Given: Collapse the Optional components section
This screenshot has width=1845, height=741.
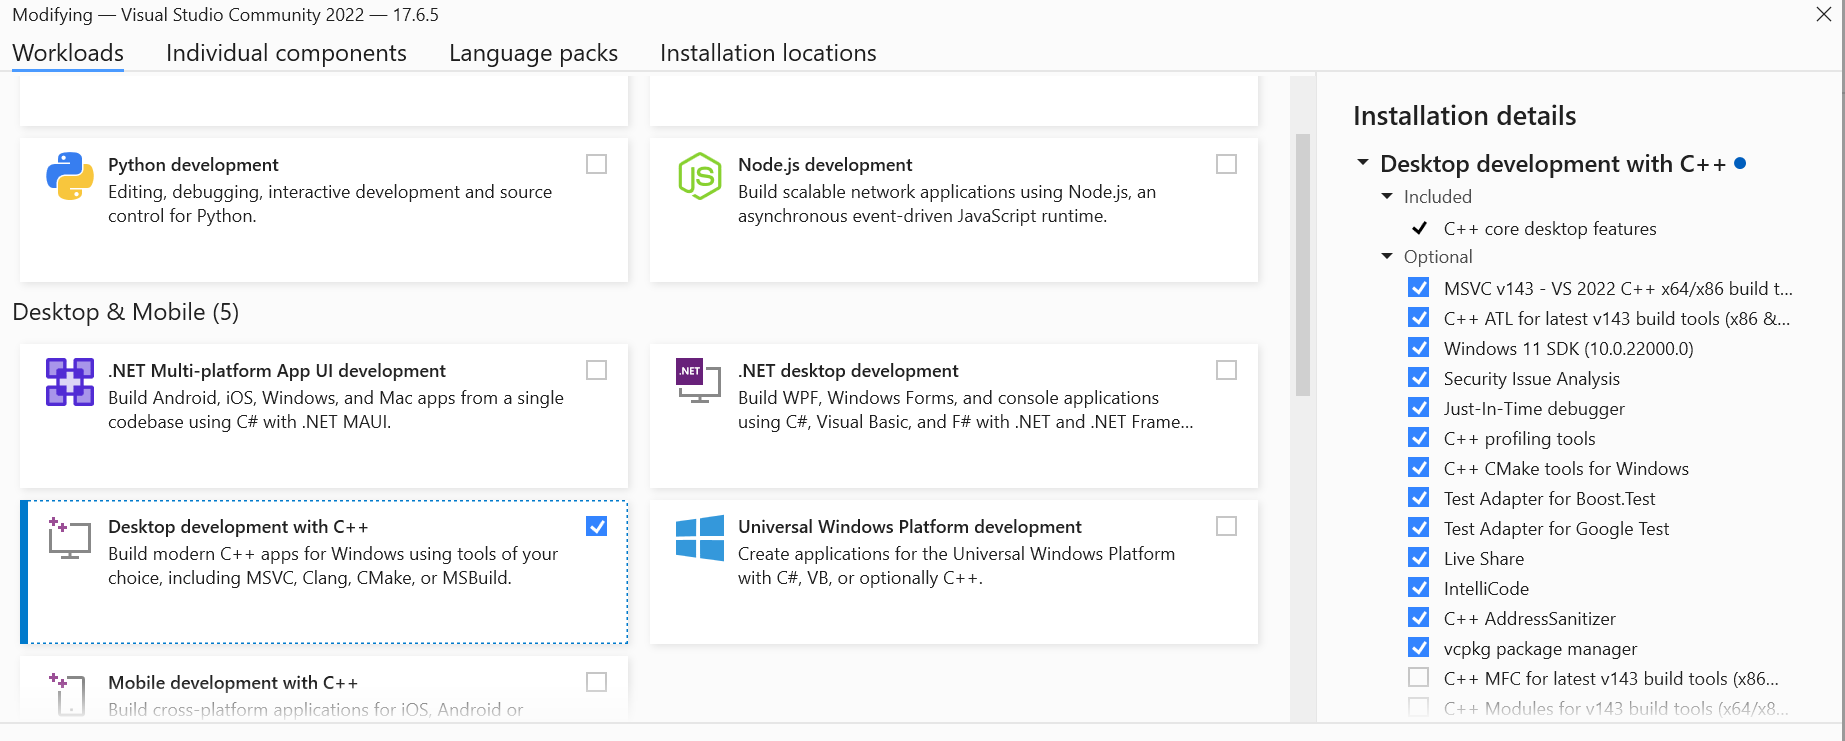Looking at the screenshot, I should (1387, 256).
